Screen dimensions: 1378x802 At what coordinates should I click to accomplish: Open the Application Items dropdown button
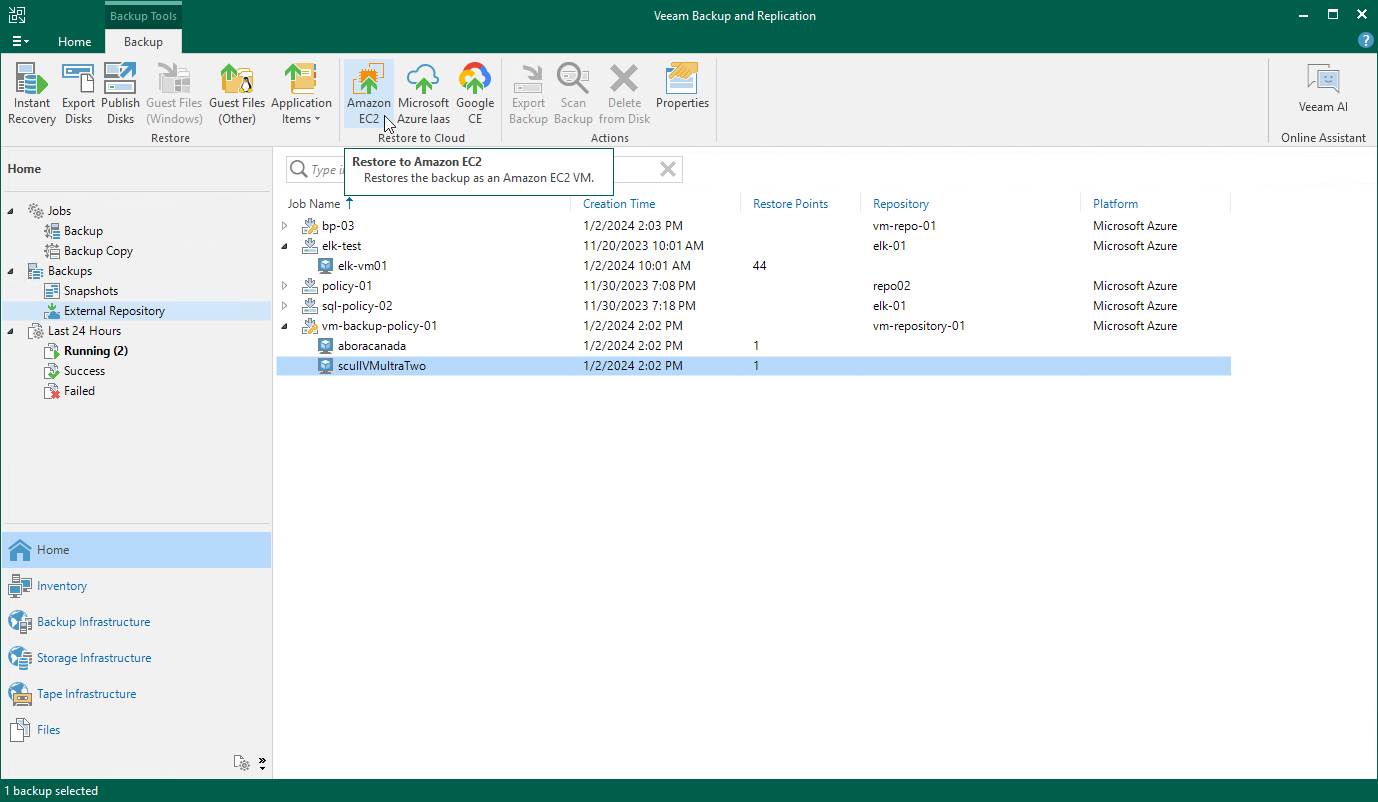coord(301,94)
